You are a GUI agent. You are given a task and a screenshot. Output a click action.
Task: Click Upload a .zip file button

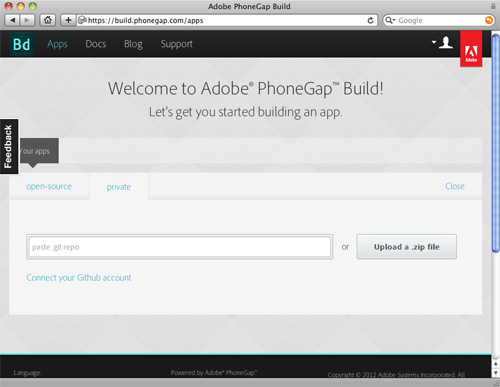[407, 247]
